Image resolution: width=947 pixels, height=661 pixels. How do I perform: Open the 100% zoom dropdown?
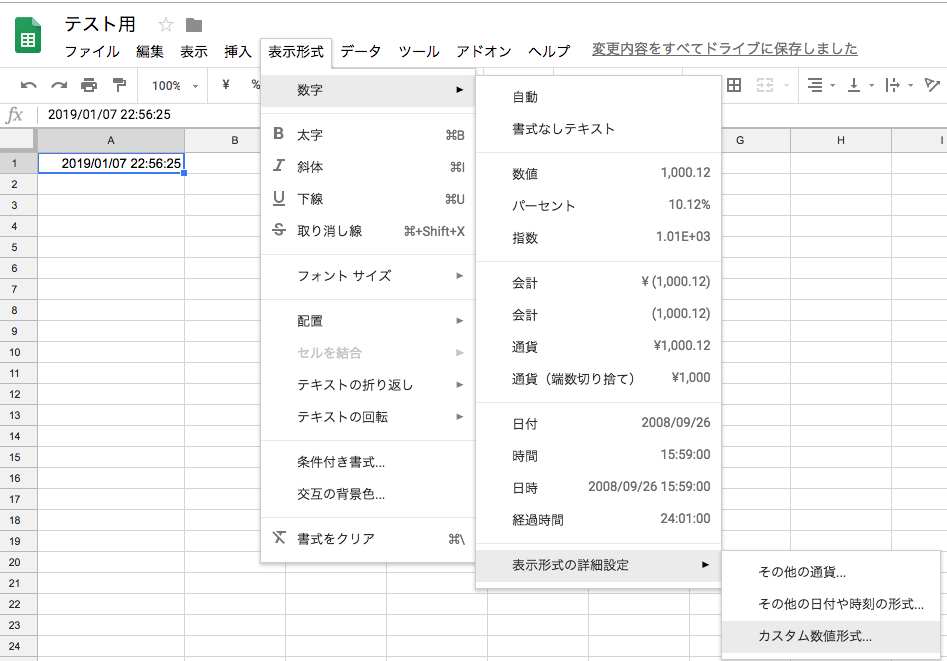click(168, 86)
